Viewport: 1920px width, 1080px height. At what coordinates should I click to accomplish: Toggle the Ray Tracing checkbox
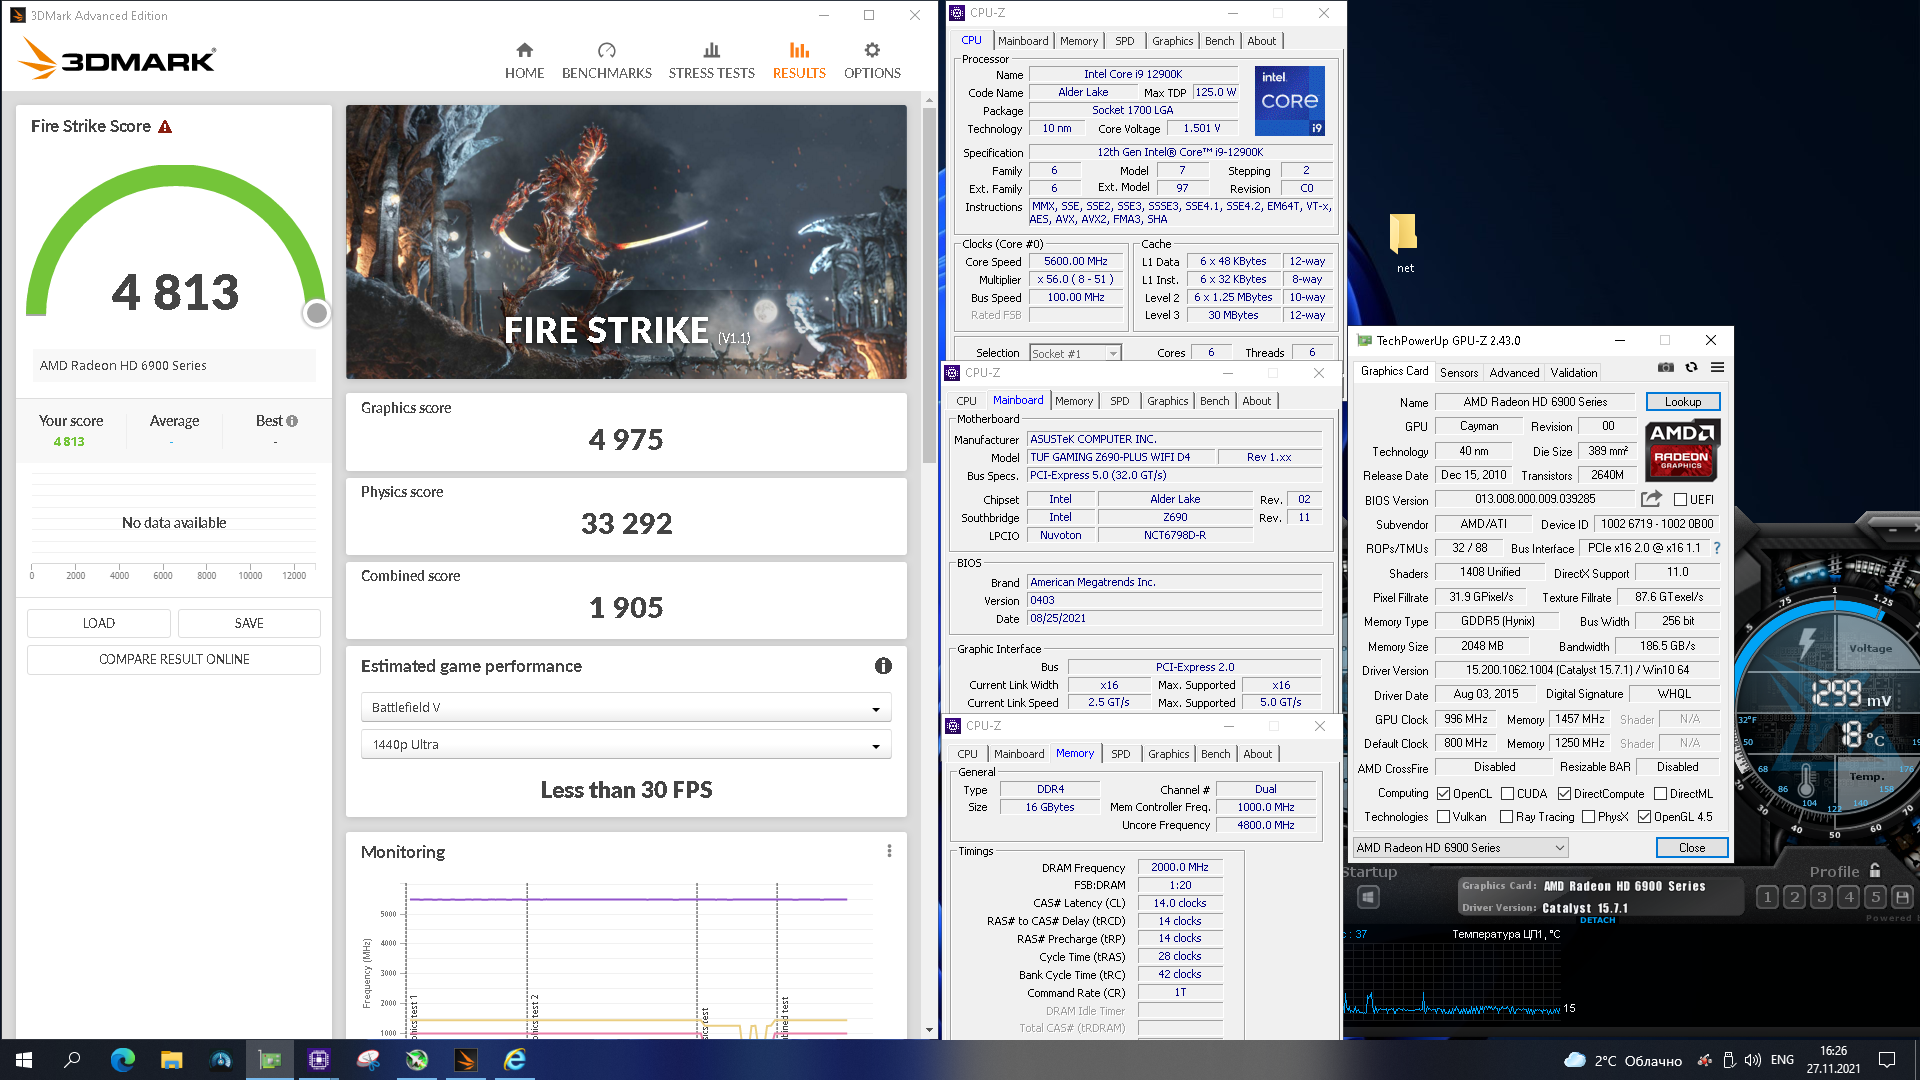1507,817
